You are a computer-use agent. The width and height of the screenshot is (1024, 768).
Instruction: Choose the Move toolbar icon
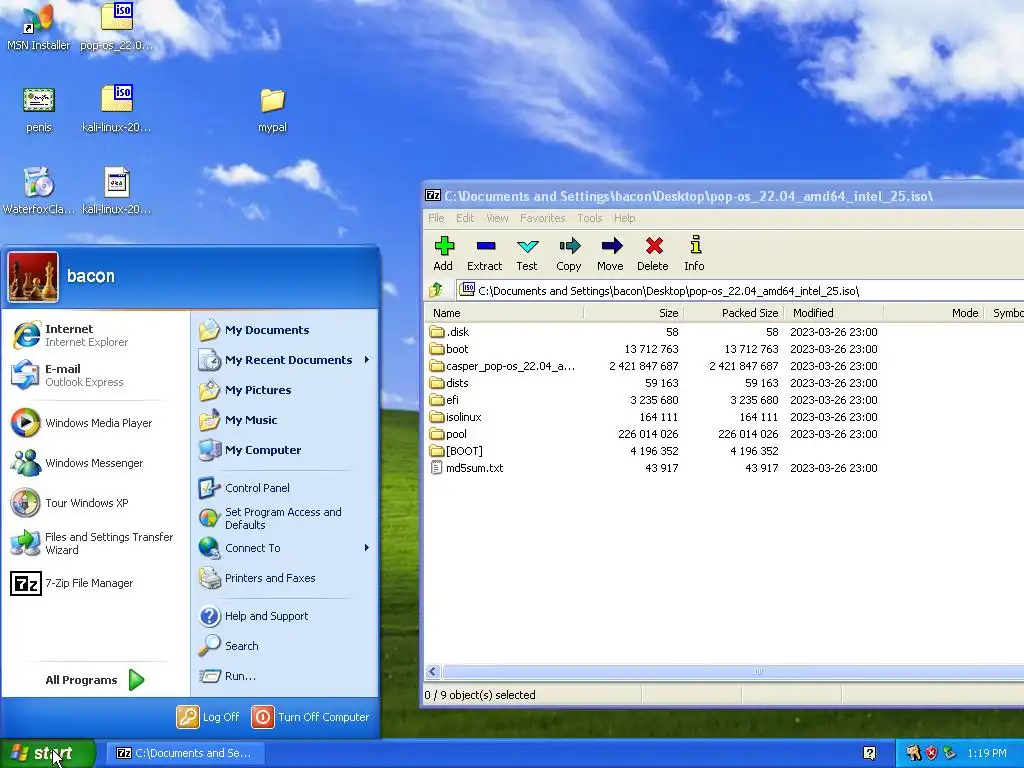611,253
